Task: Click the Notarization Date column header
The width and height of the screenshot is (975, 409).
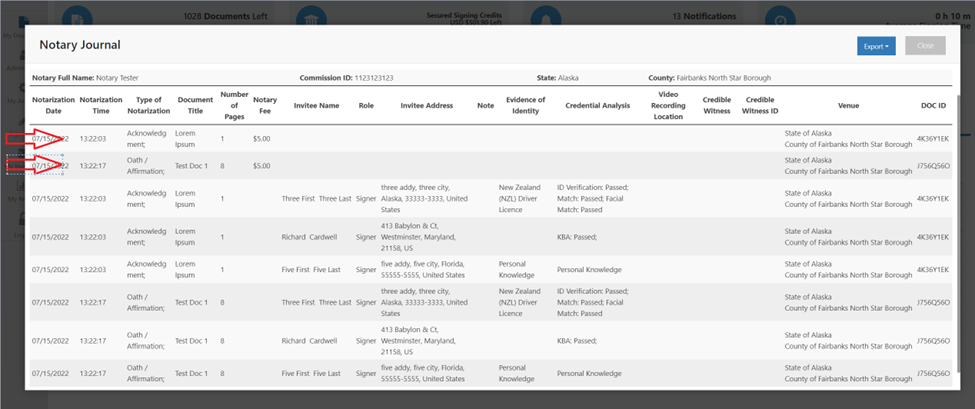Action: point(51,106)
